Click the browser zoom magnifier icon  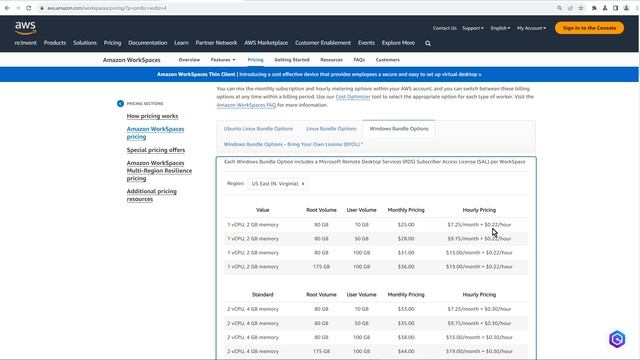[559, 8]
